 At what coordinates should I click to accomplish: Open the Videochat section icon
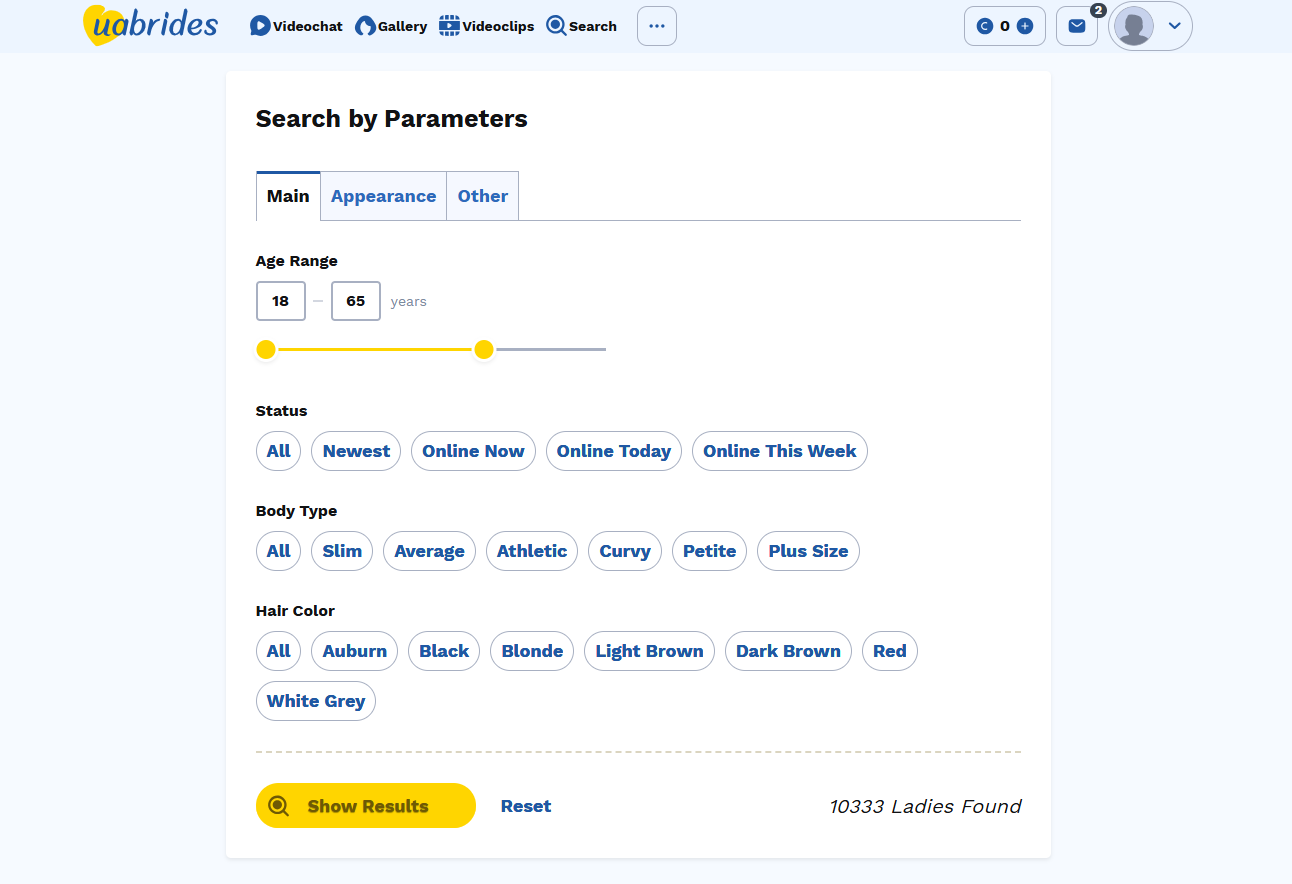pos(258,26)
